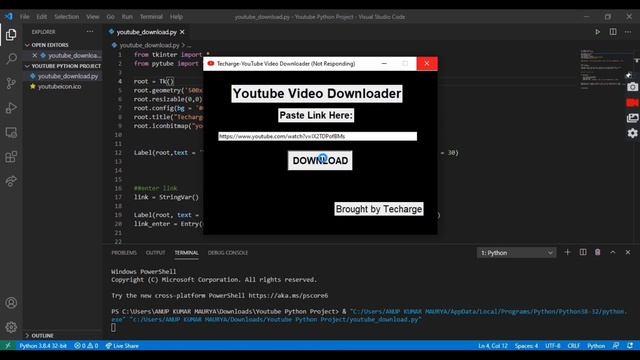Open the Terminal menu
The image size is (640, 360).
[151, 17]
